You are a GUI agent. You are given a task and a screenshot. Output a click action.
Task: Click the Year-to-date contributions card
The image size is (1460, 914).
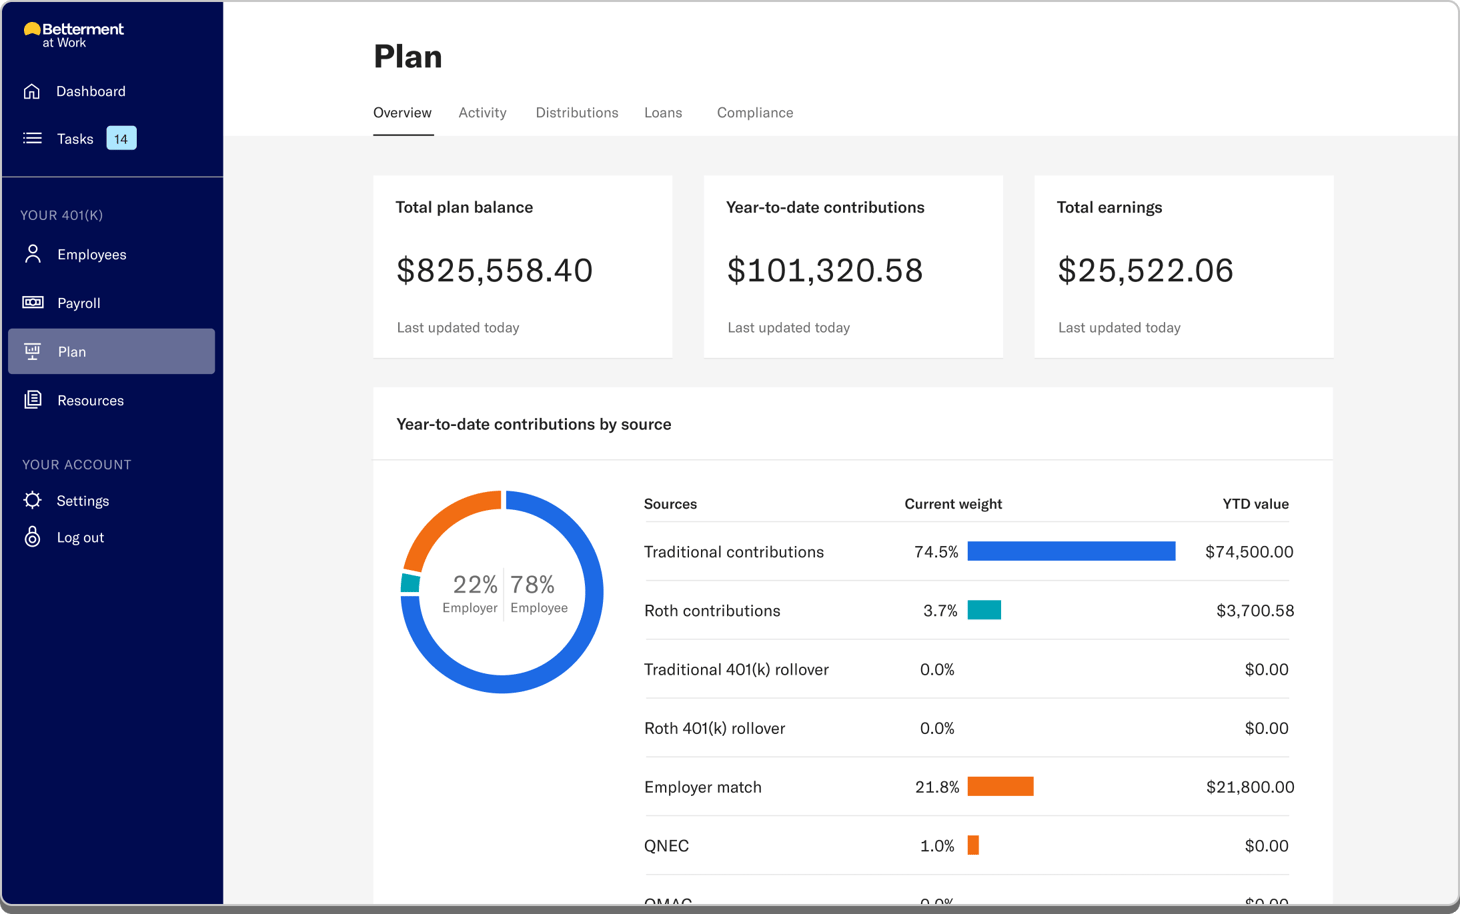pyautogui.click(x=853, y=266)
